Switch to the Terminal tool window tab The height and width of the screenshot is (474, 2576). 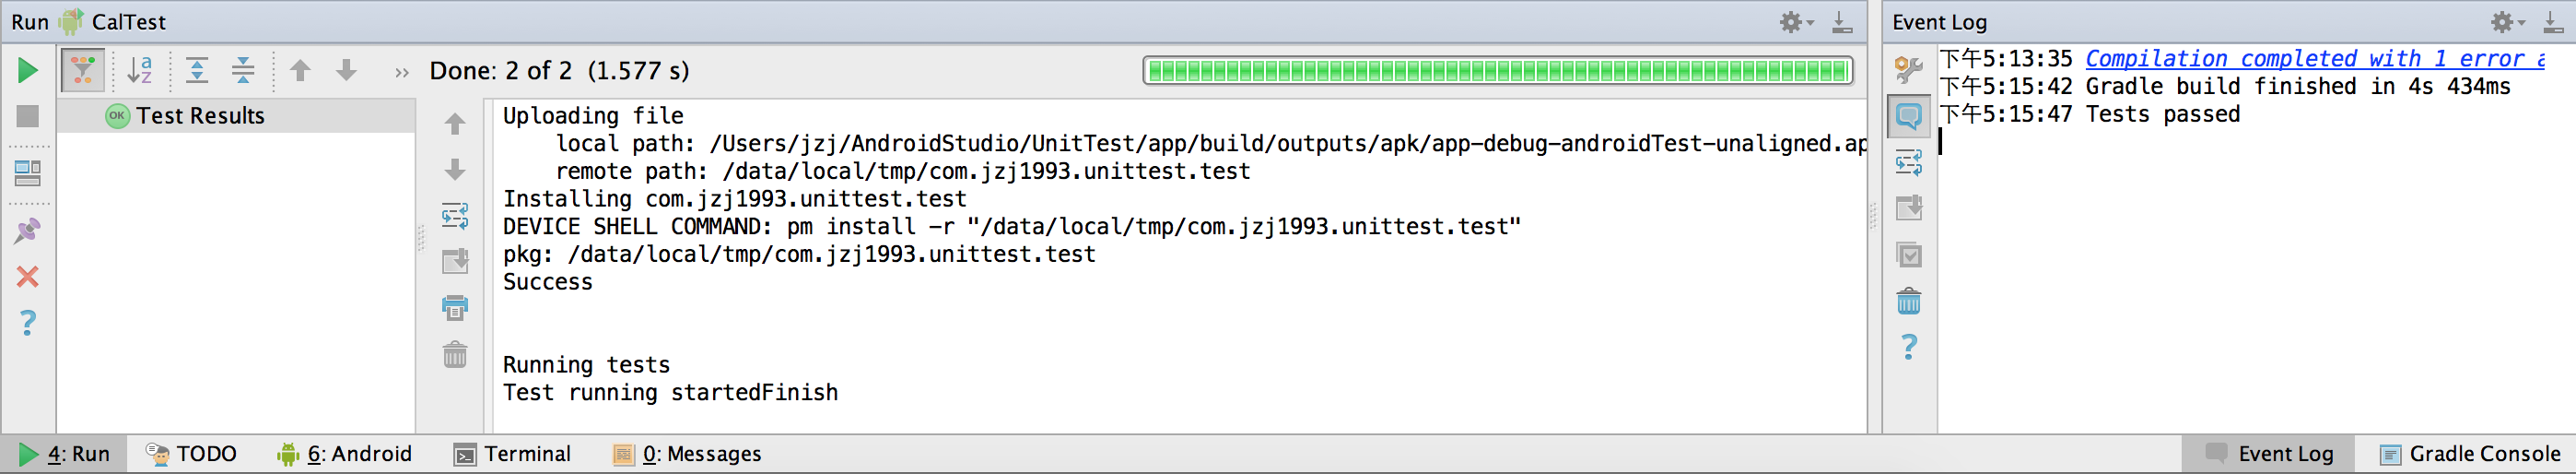pyautogui.click(x=512, y=454)
